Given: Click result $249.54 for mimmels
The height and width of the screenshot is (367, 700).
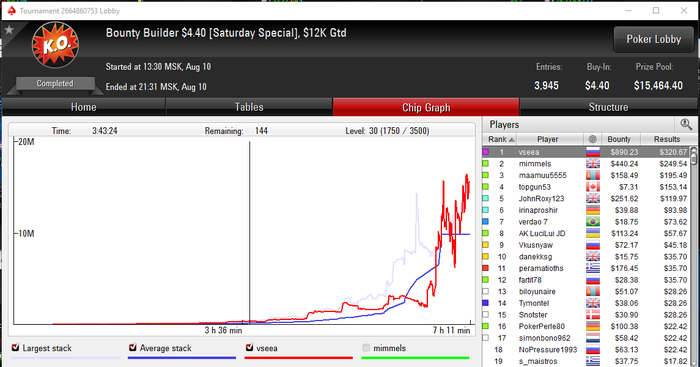Looking at the screenshot, I should click(673, 164).
